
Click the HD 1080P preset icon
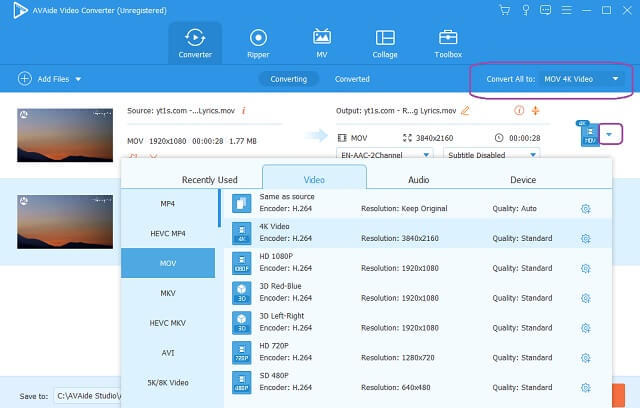[242, 263]
